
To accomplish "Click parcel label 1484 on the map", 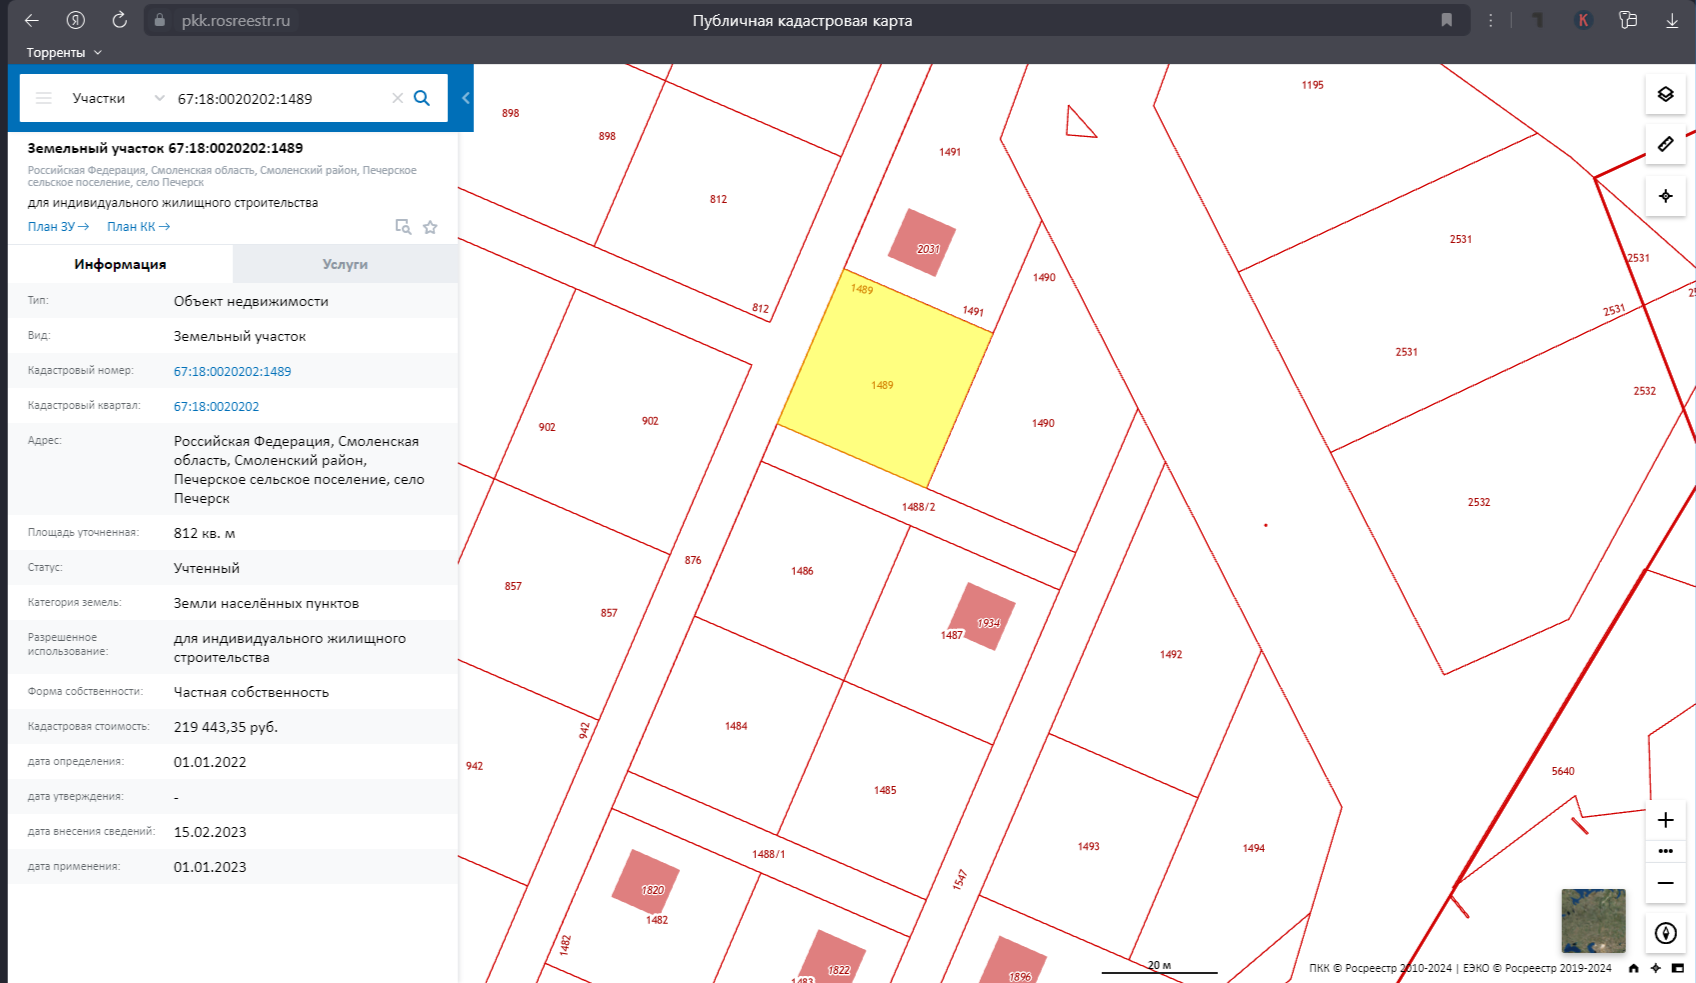I will pos(736,726).
